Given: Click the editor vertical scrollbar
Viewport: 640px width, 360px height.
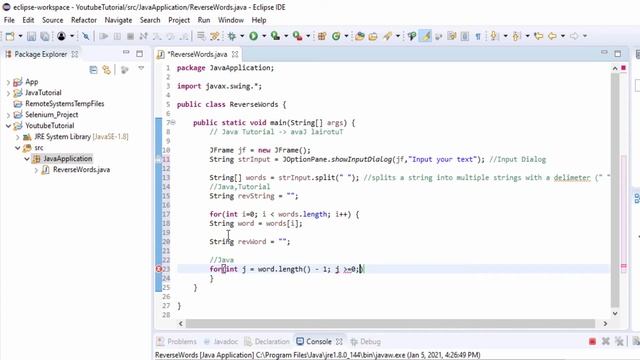Looking at the screenshot, I should 615,190.
